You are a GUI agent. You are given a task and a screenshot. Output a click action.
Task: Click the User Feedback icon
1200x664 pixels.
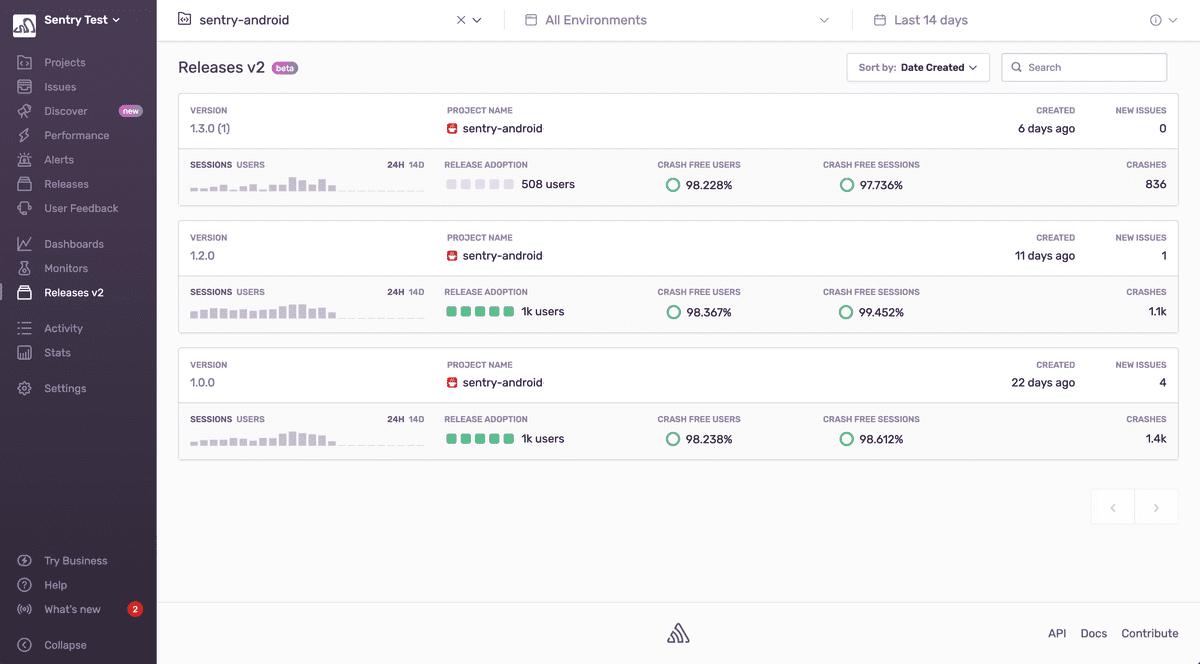25,208
